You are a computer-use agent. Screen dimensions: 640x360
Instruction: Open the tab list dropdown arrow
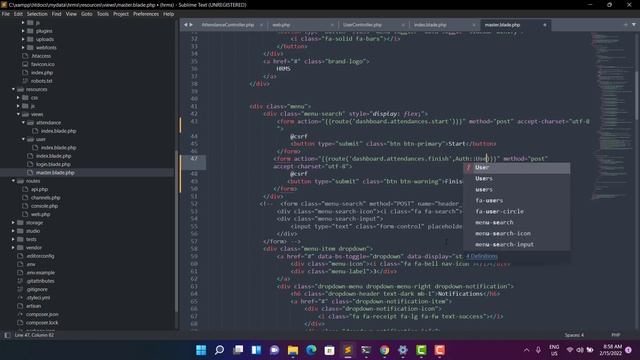pos(634,25)
